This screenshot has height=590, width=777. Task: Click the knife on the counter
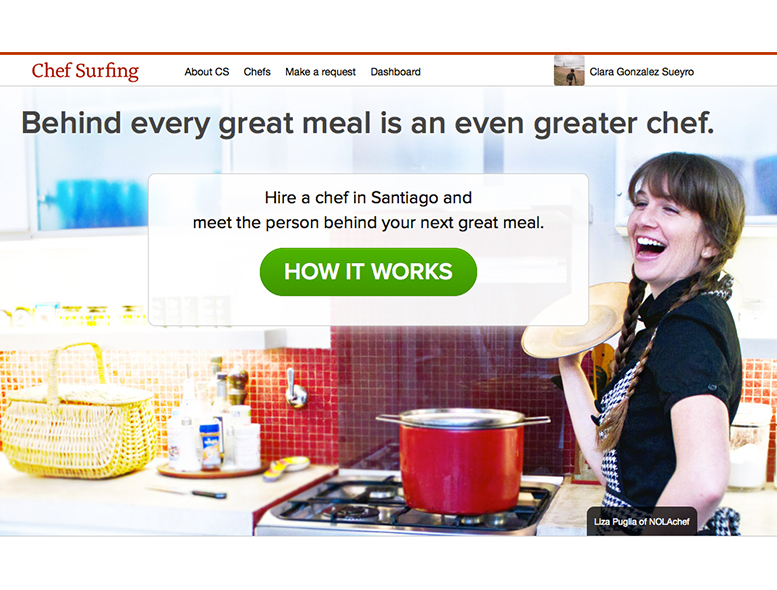[x=187, y=492]
